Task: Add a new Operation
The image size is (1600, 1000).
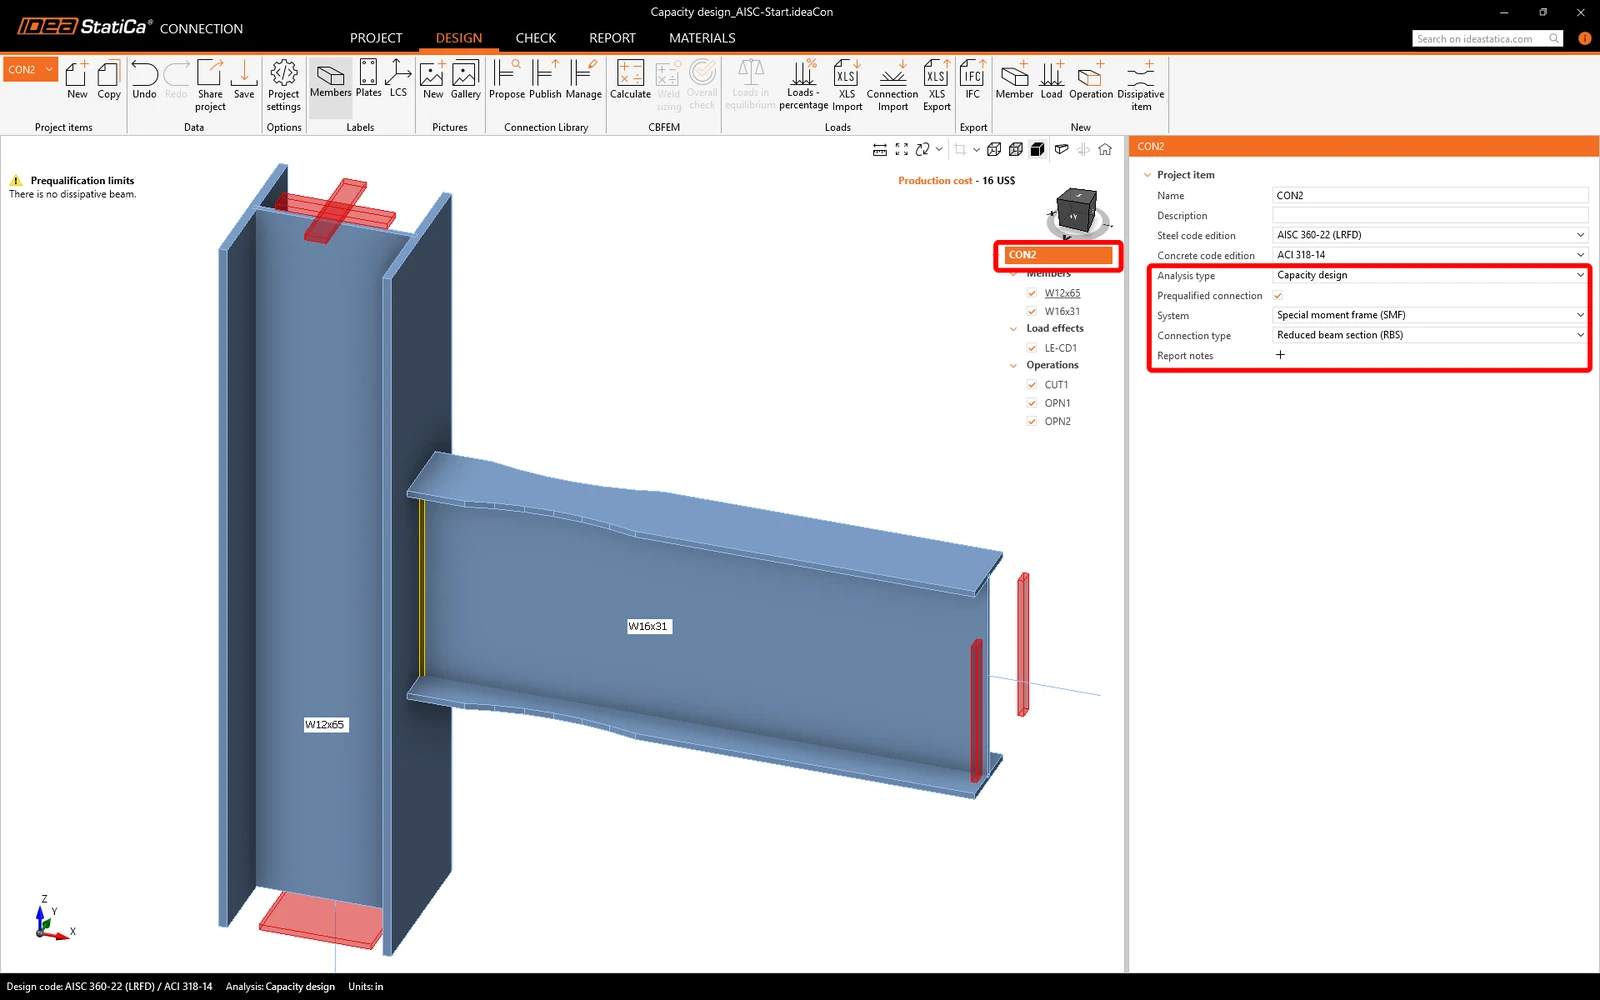Action: pos(1091,80)
